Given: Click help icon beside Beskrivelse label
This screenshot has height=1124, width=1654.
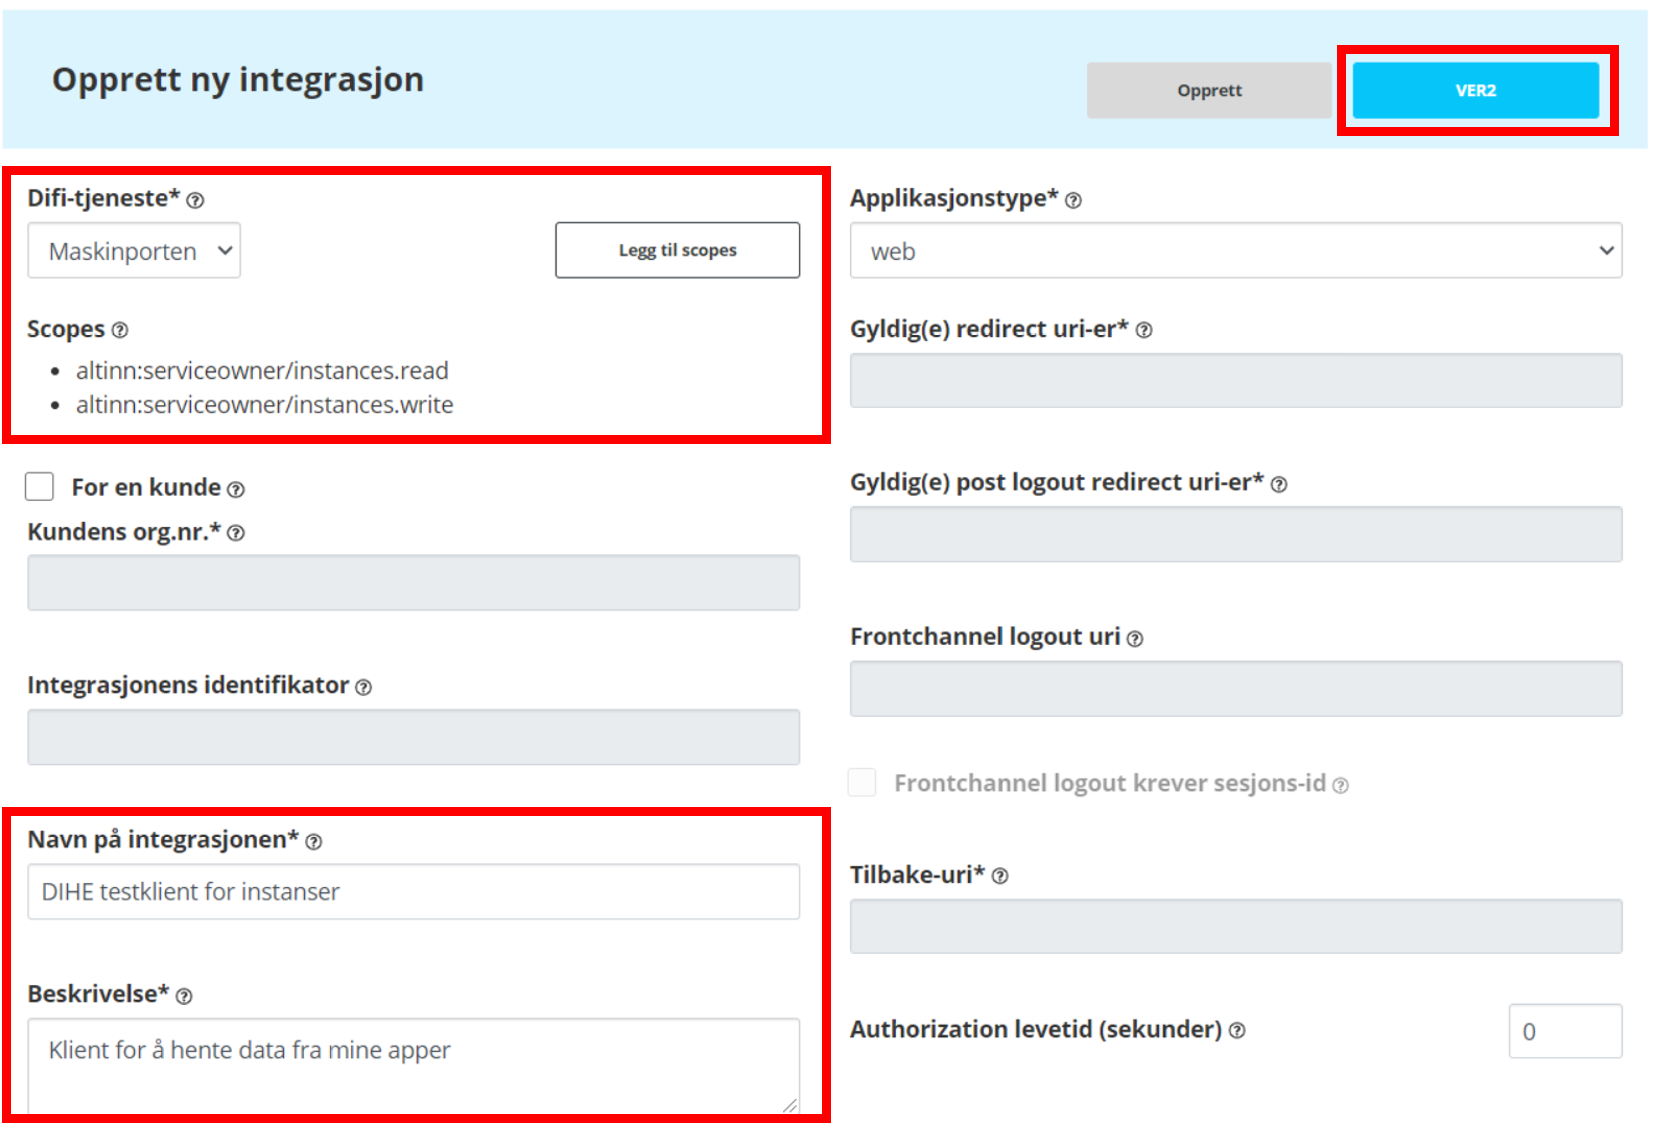Looking at the screenshot, I should (184, 996).
